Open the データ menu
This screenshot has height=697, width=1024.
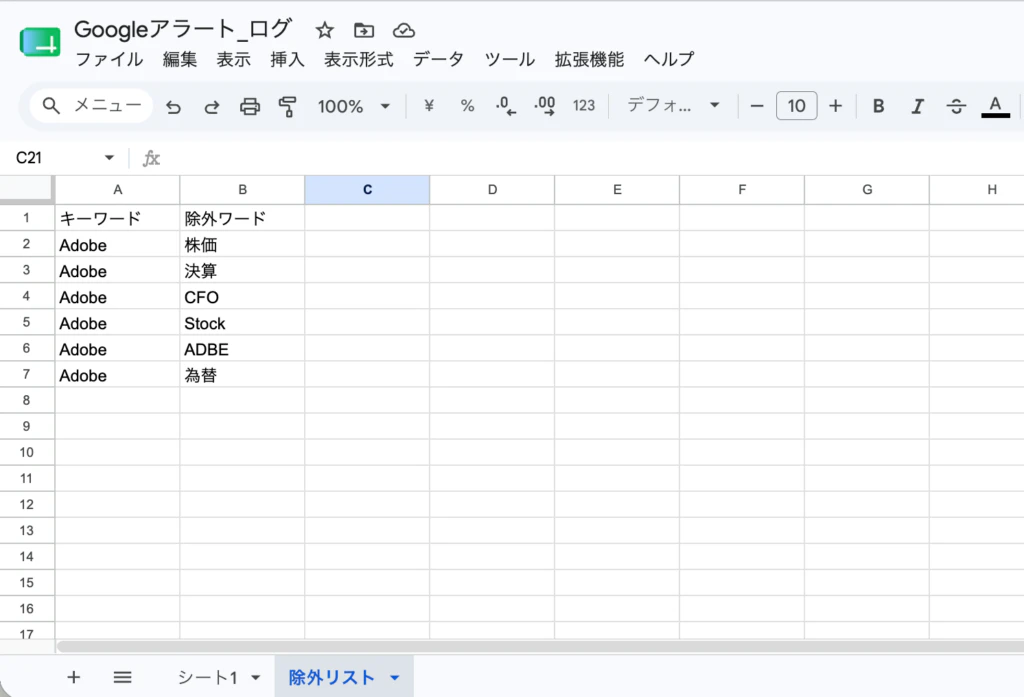(438, 59)
